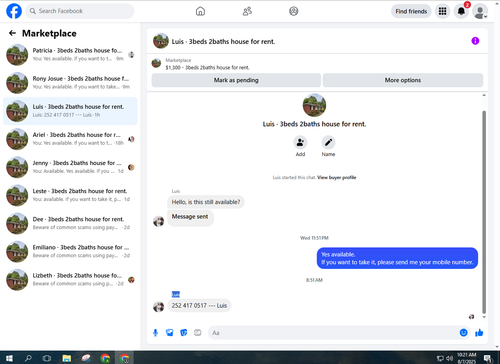Screen dimensions: 500x364
Task: Open Rony Josue's chat
Action: [x=70, y=83]
